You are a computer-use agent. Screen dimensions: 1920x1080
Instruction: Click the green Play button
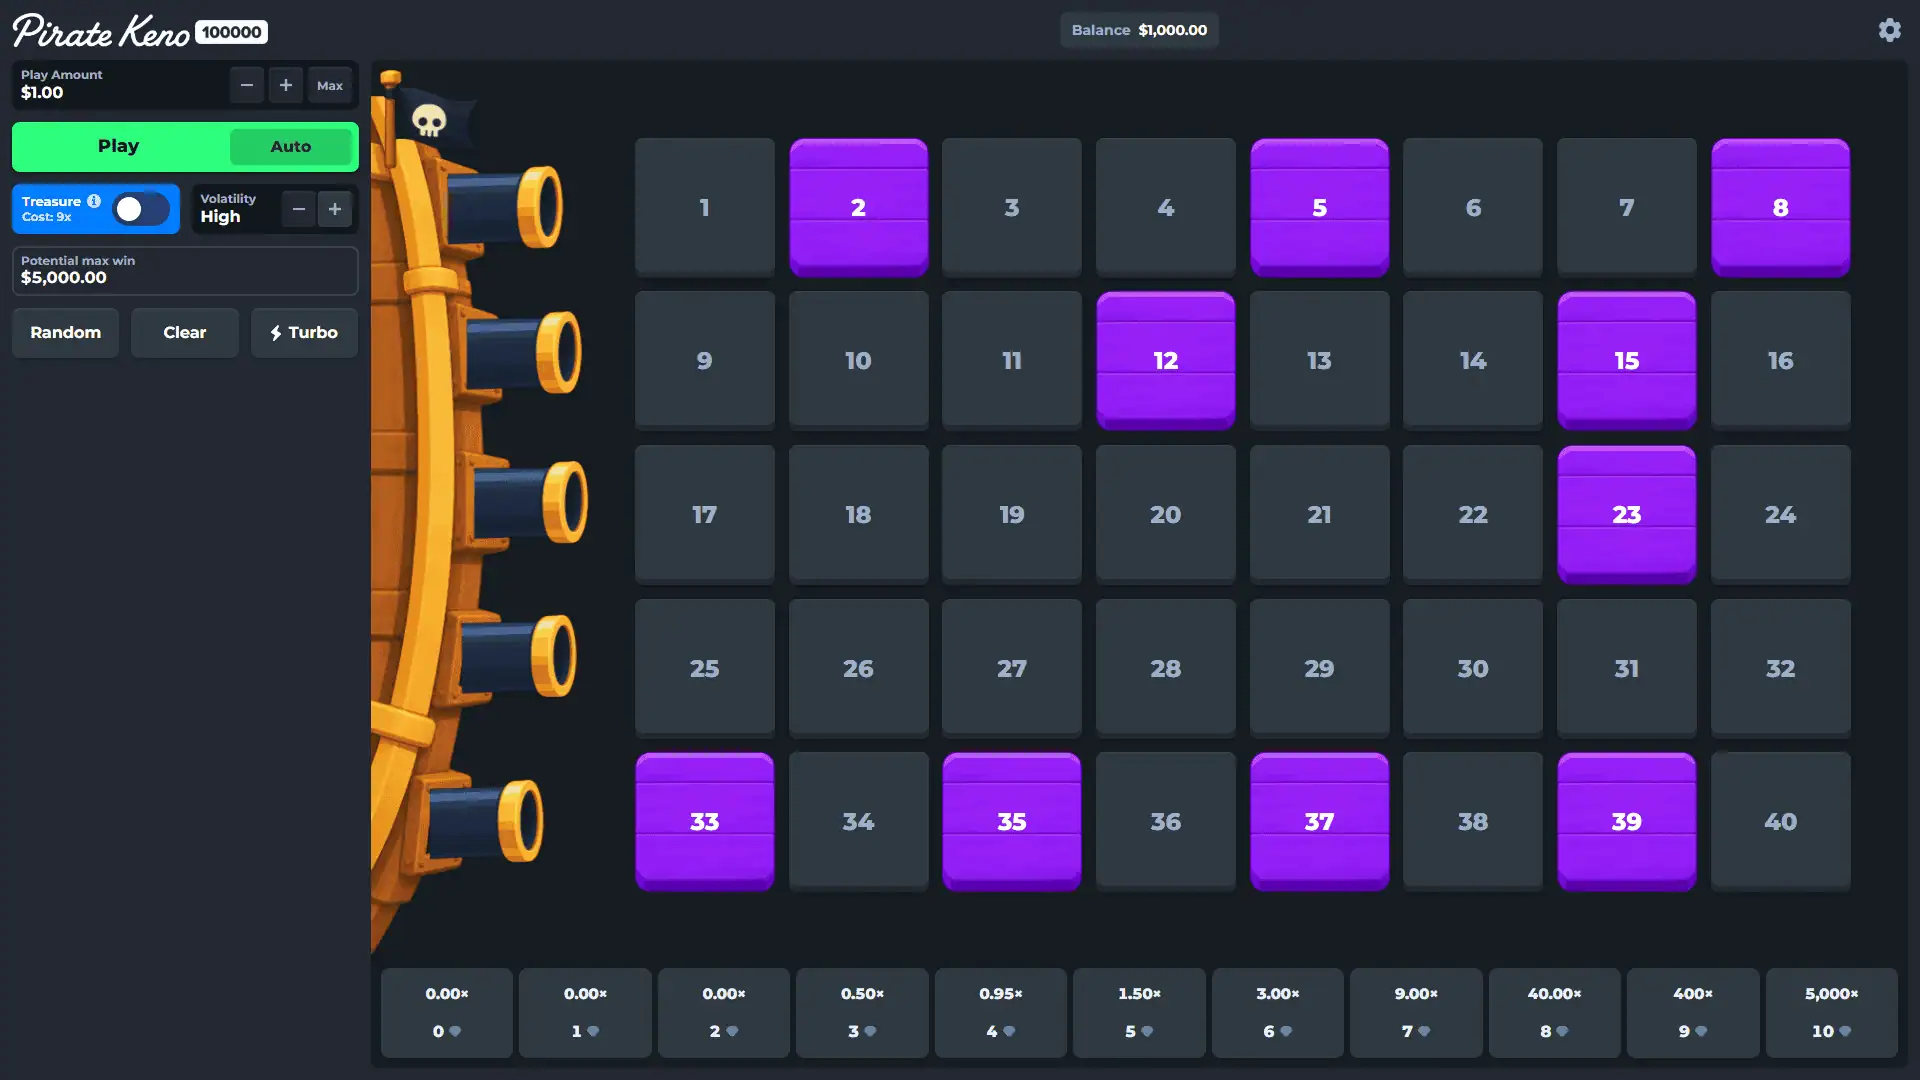pyautogui.click(x=119, y=146)
